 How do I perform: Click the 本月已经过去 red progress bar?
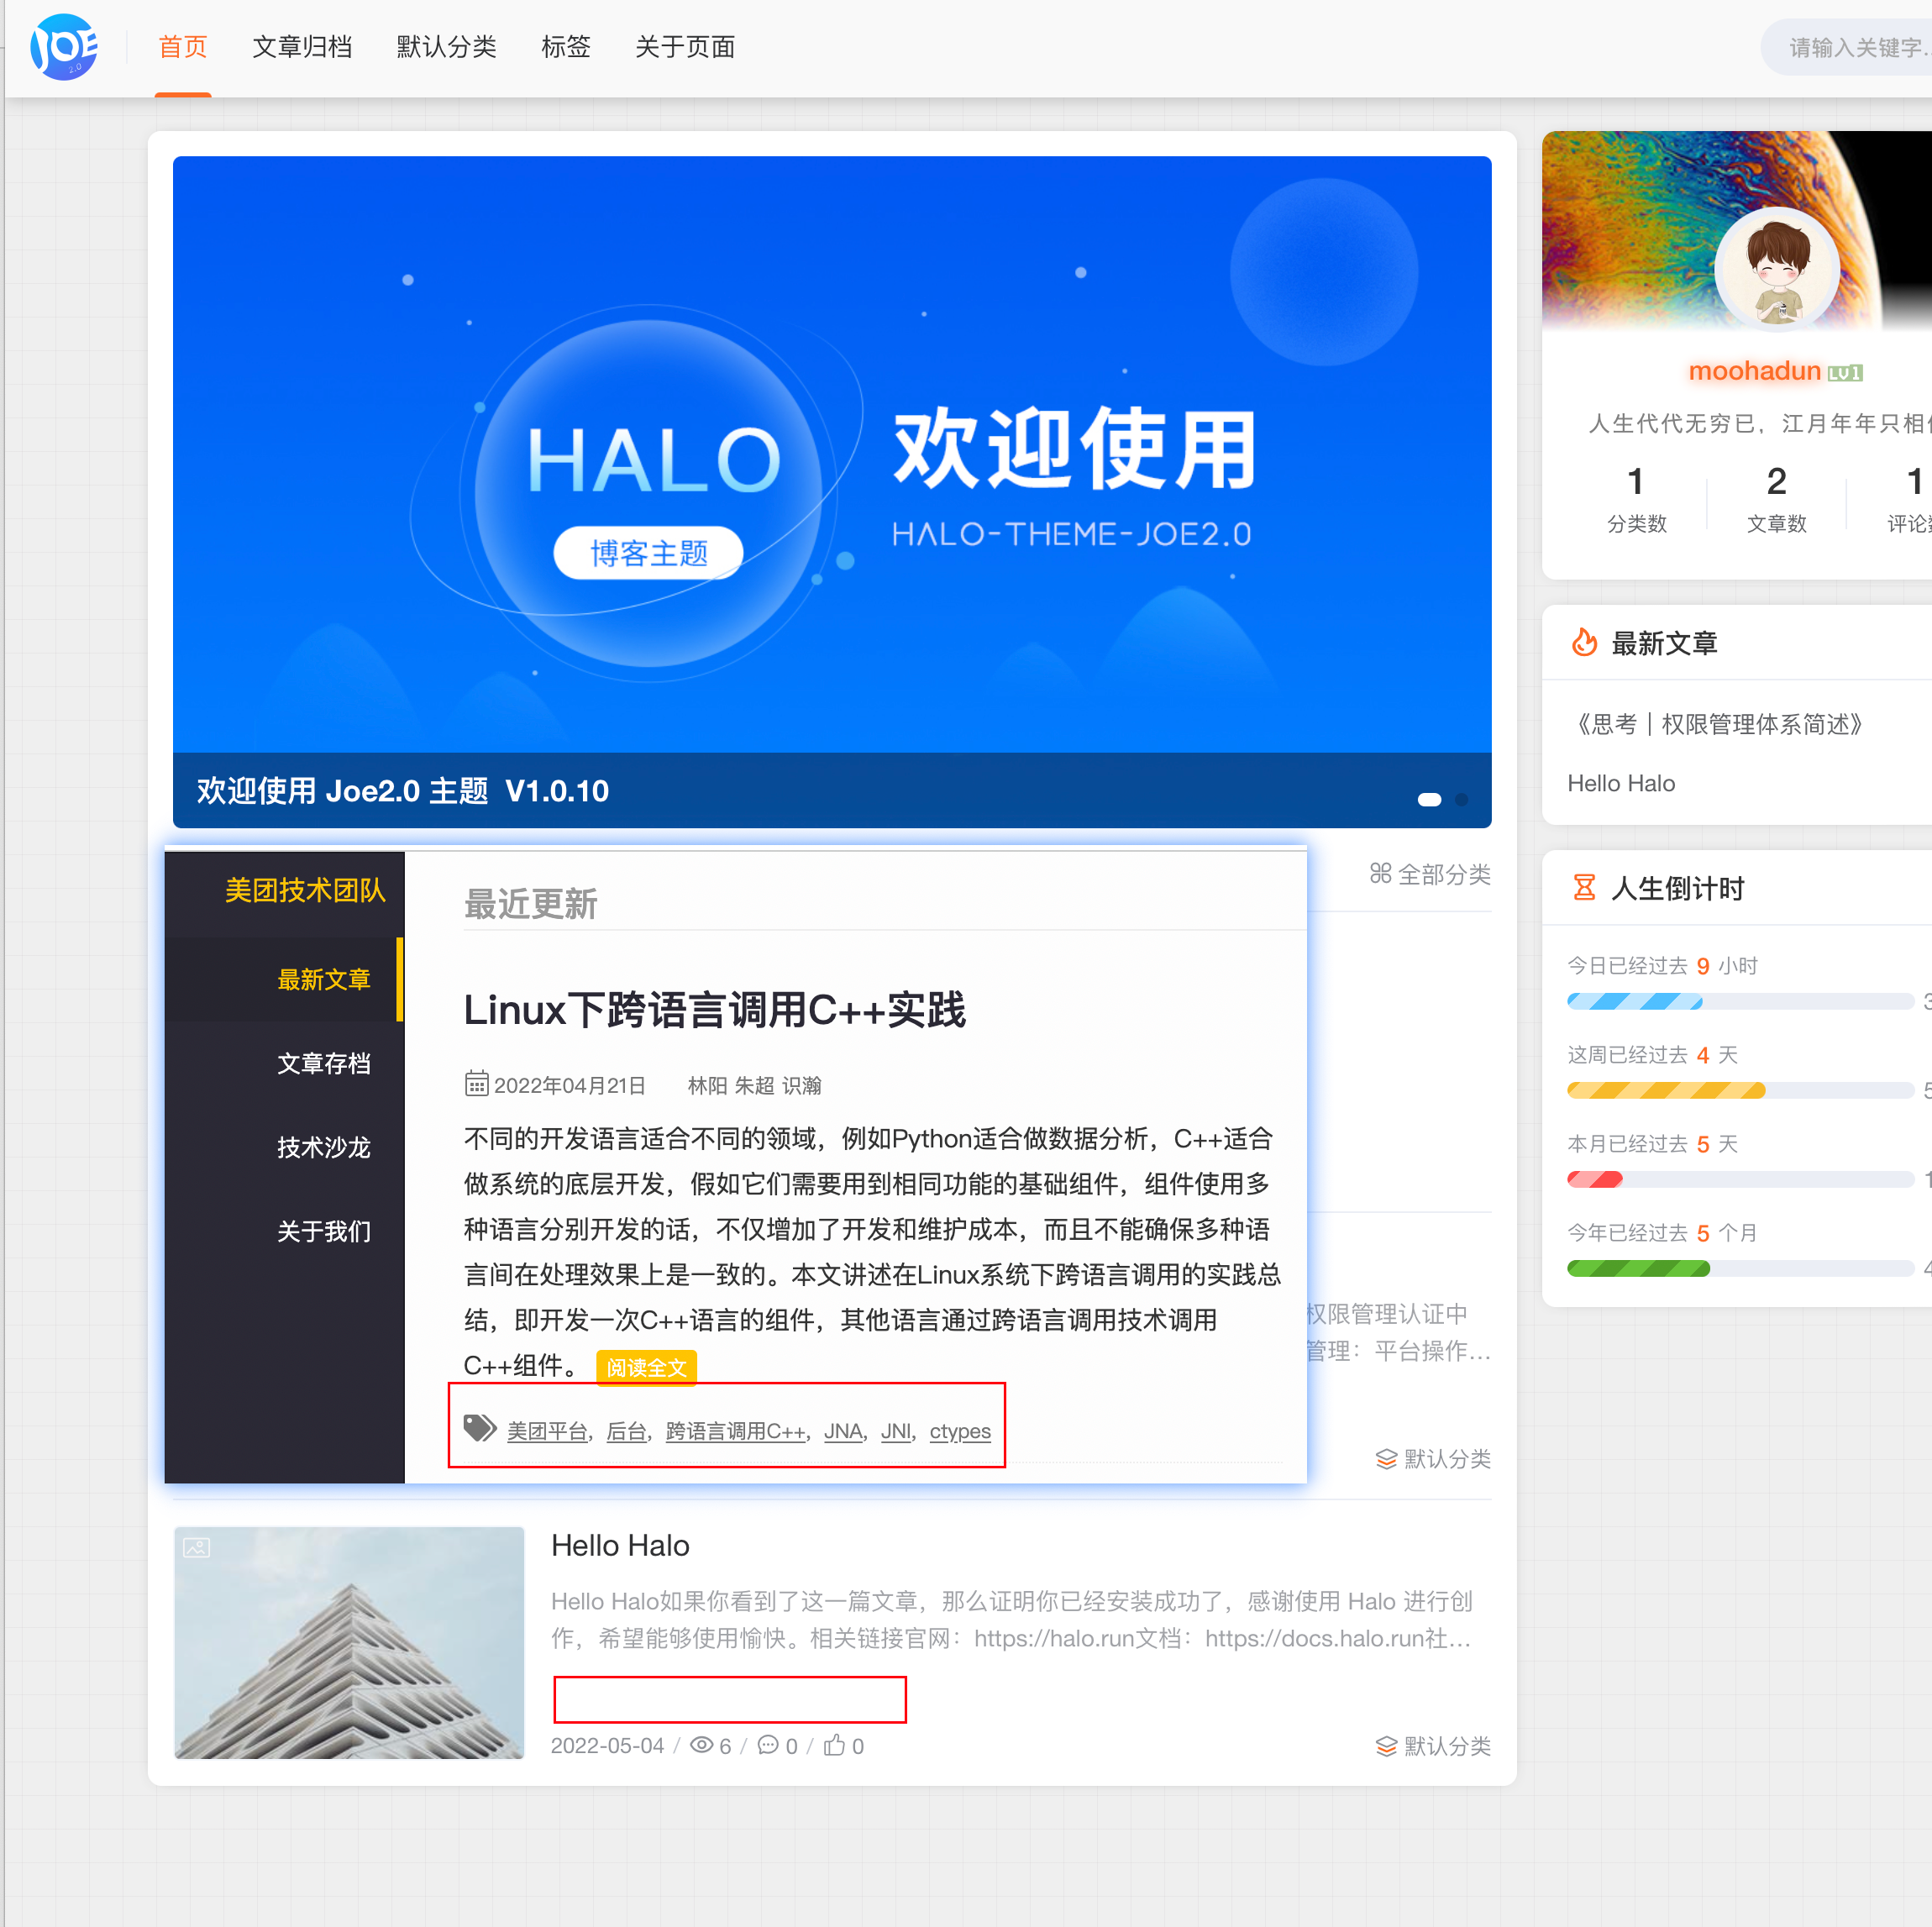(1740, 1179)
